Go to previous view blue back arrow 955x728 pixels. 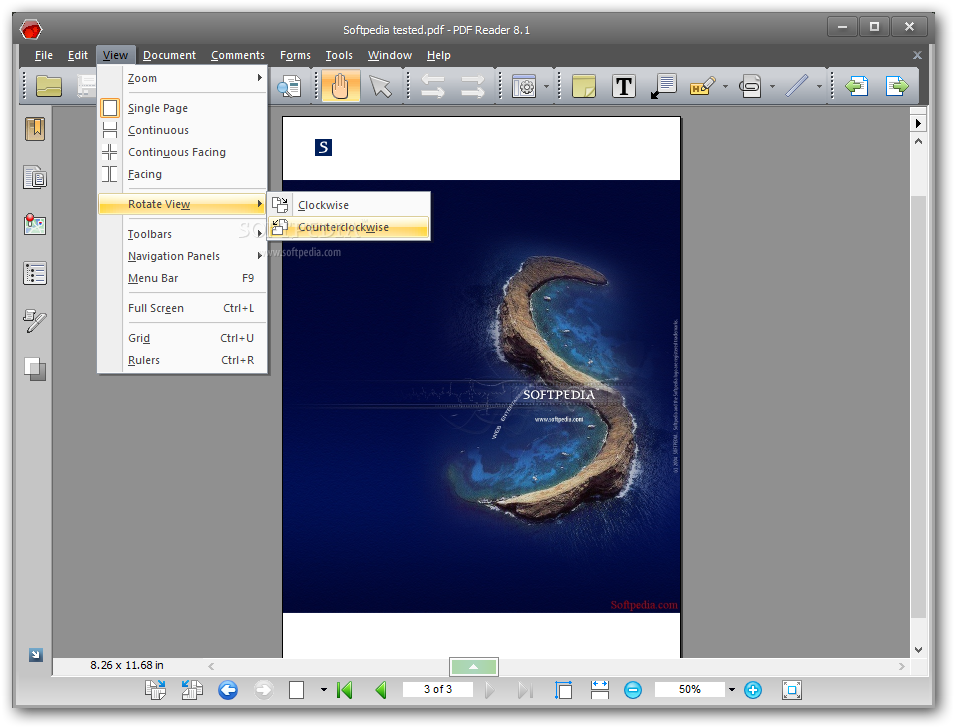coord(228,690)
